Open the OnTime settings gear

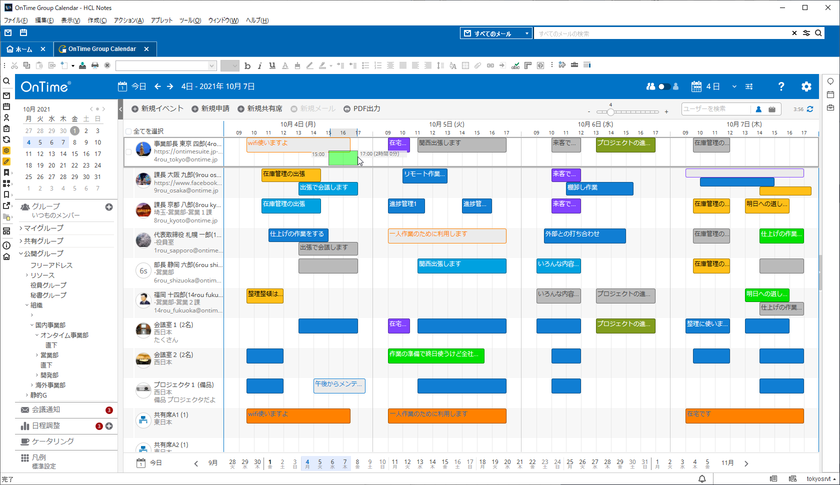coord(806,86)
